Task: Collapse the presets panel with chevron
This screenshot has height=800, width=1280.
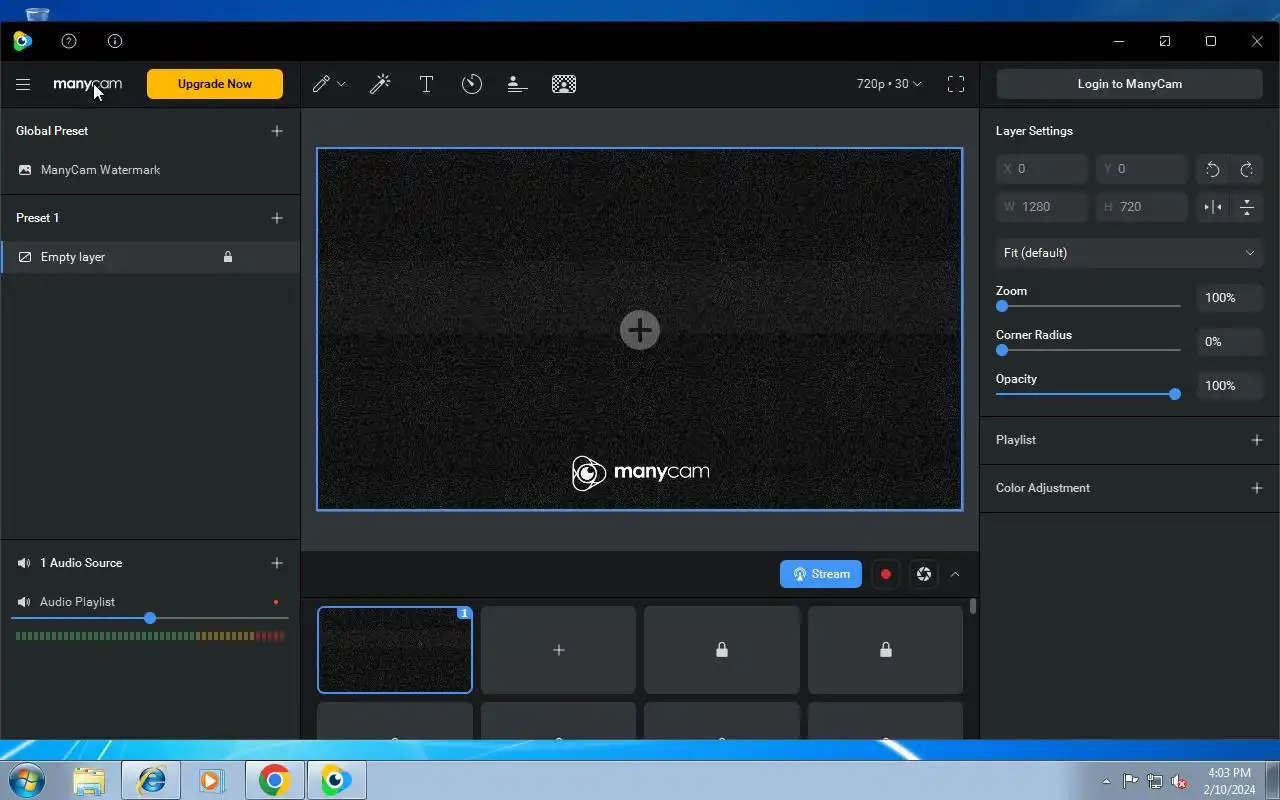Action: pyautogui.click(x=955, y=574)
